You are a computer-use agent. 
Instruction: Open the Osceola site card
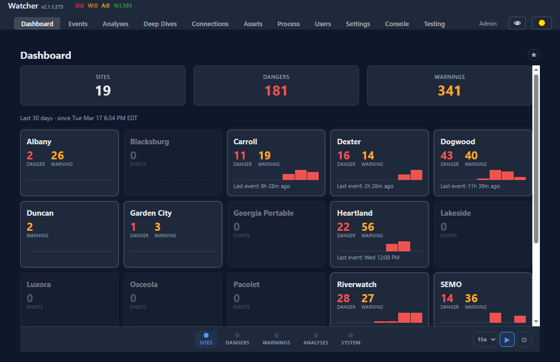tap(173, 299)
